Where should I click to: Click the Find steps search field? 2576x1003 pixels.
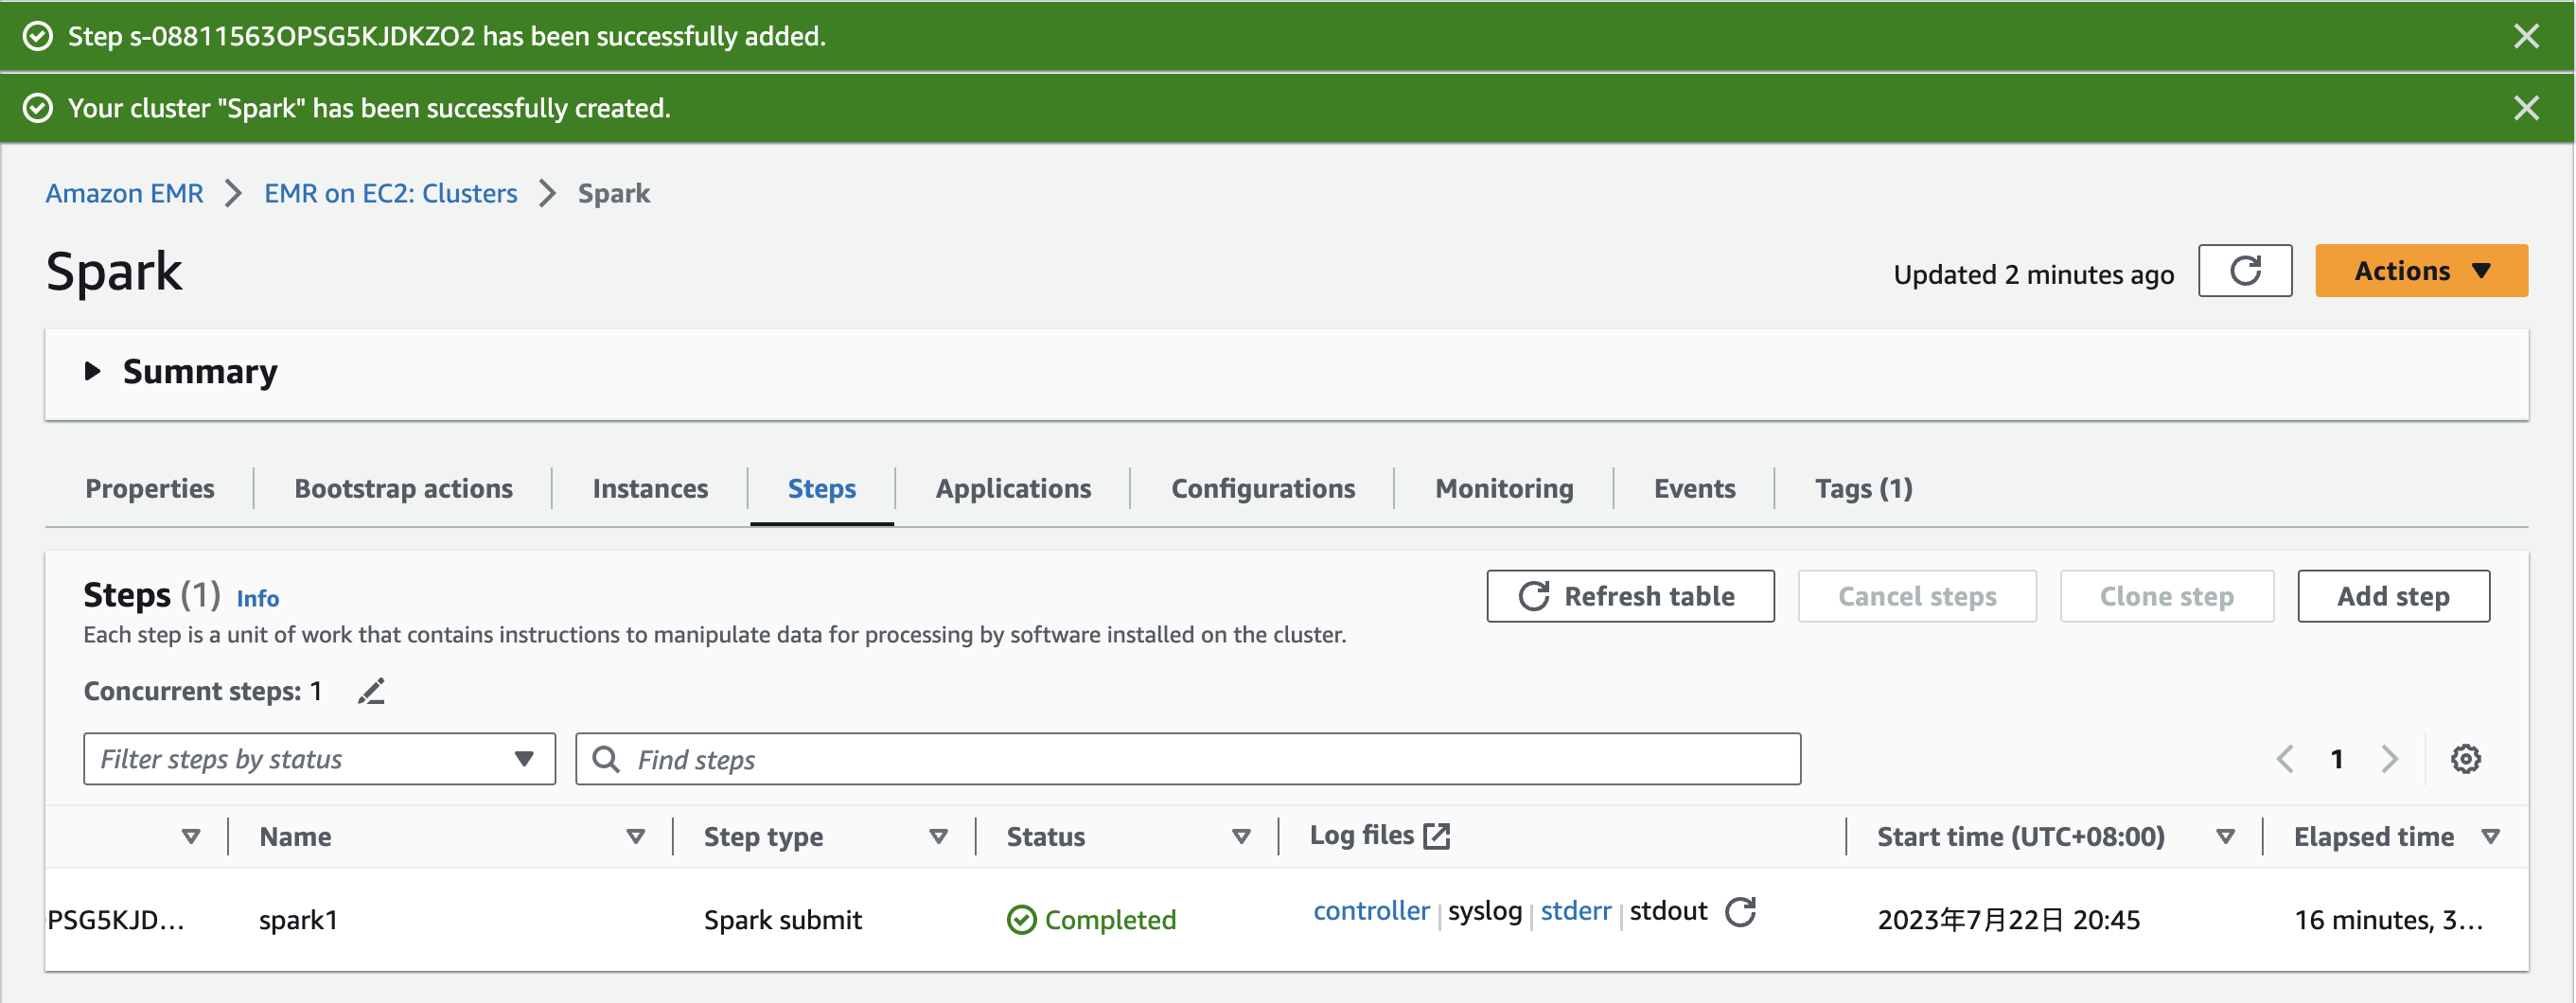1188,759
